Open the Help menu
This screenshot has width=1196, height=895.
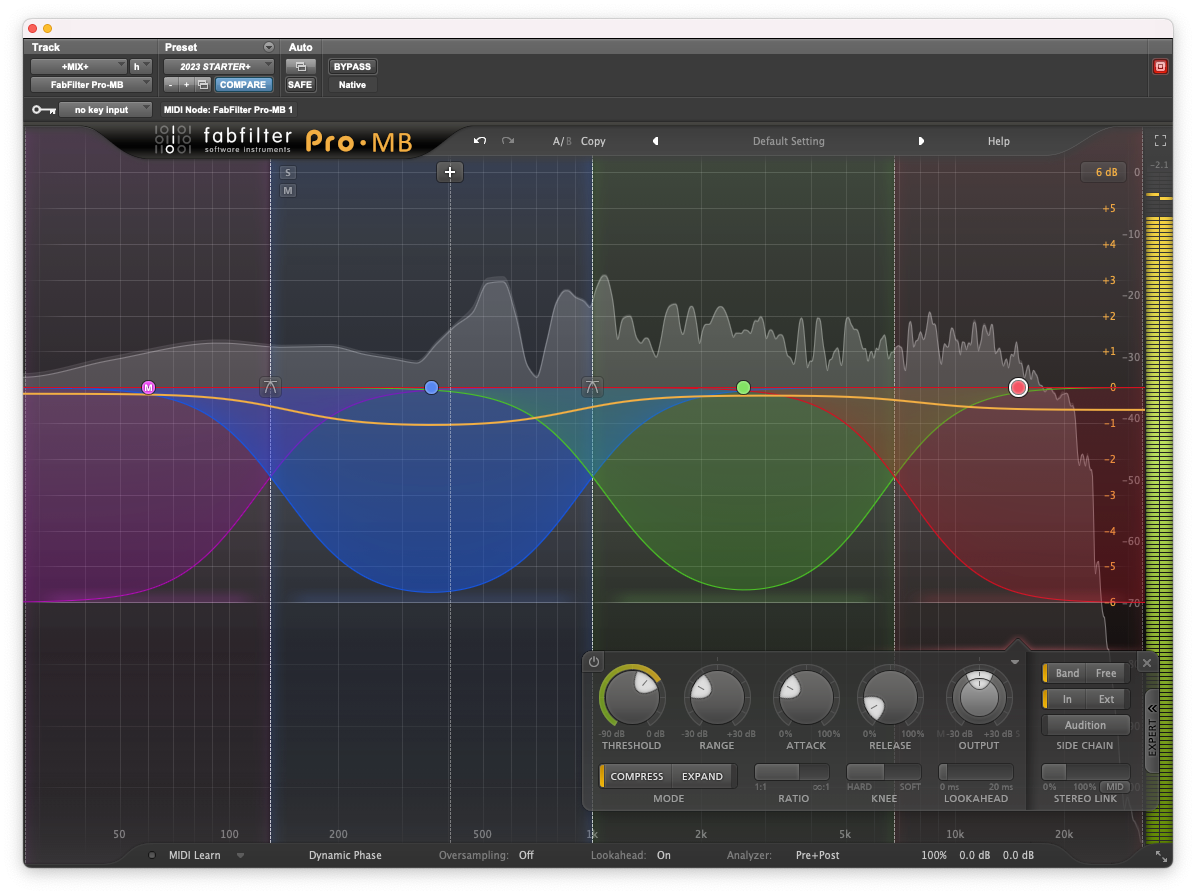point(998,141)
